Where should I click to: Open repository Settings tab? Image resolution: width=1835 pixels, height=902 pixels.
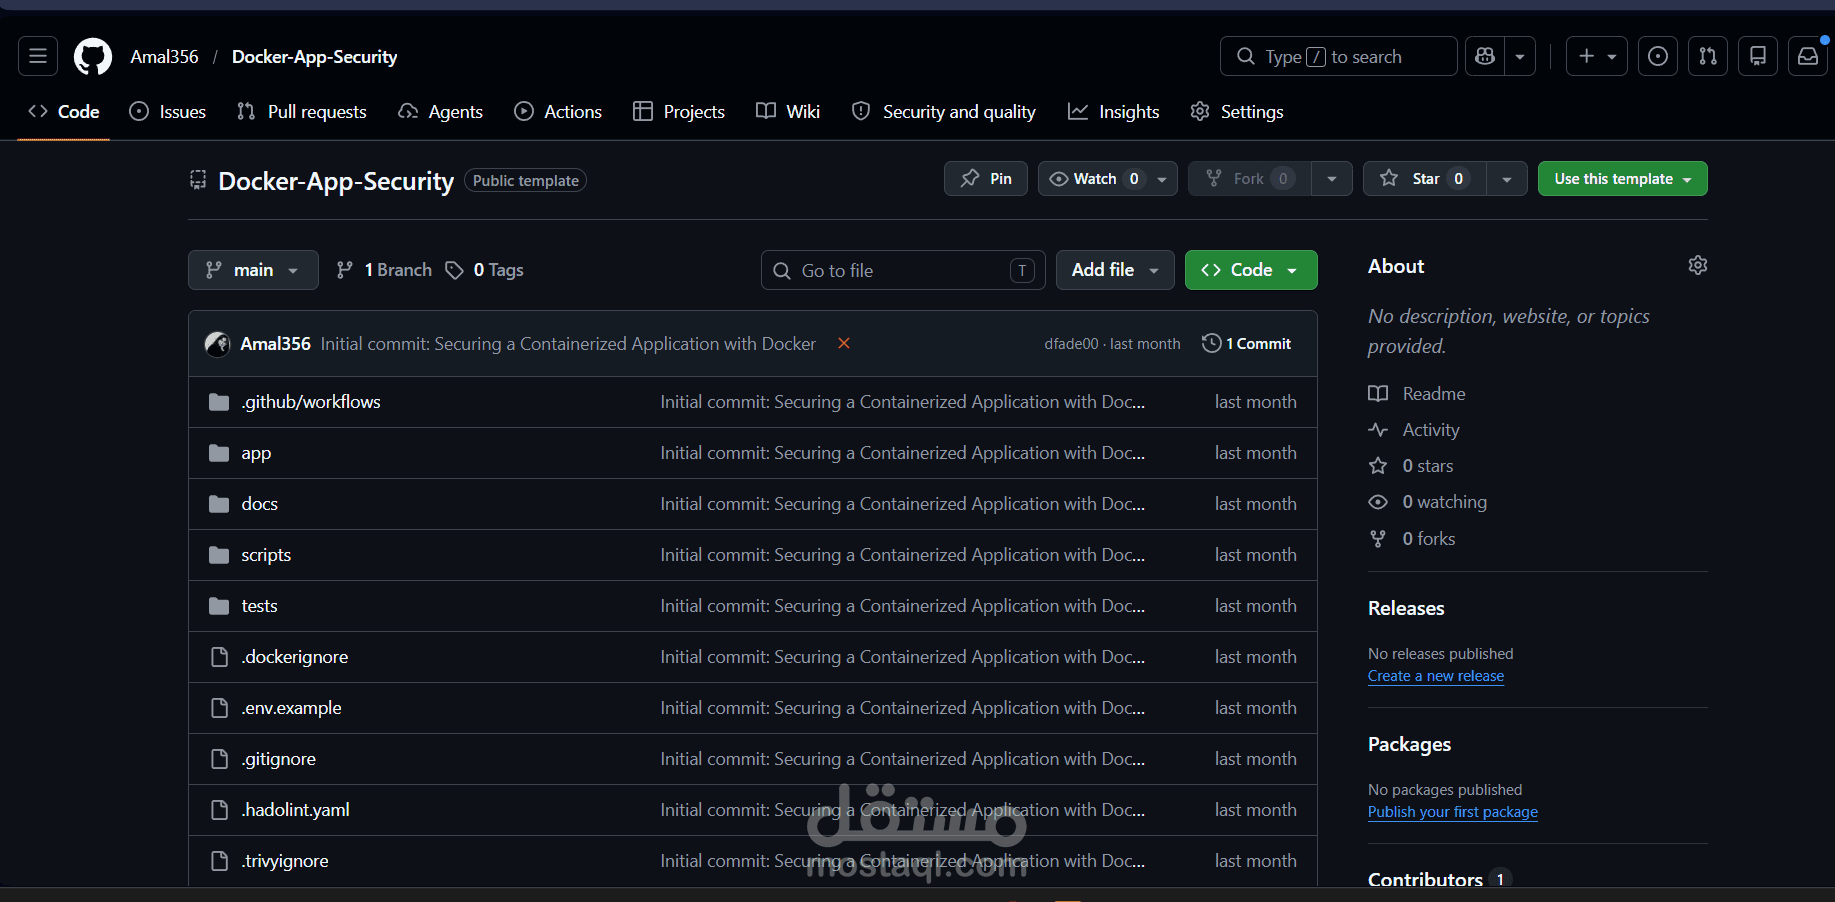pyautogui.click(x=1237, y=112)
